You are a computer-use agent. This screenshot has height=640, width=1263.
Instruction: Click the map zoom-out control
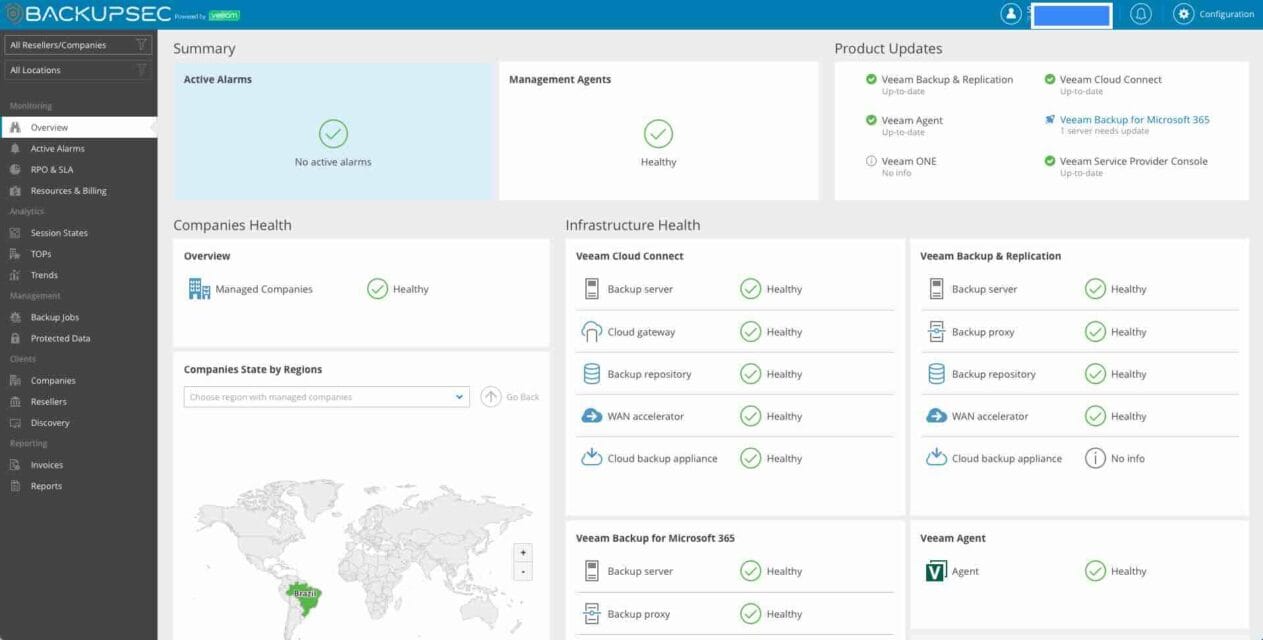(x=521, y=570)
